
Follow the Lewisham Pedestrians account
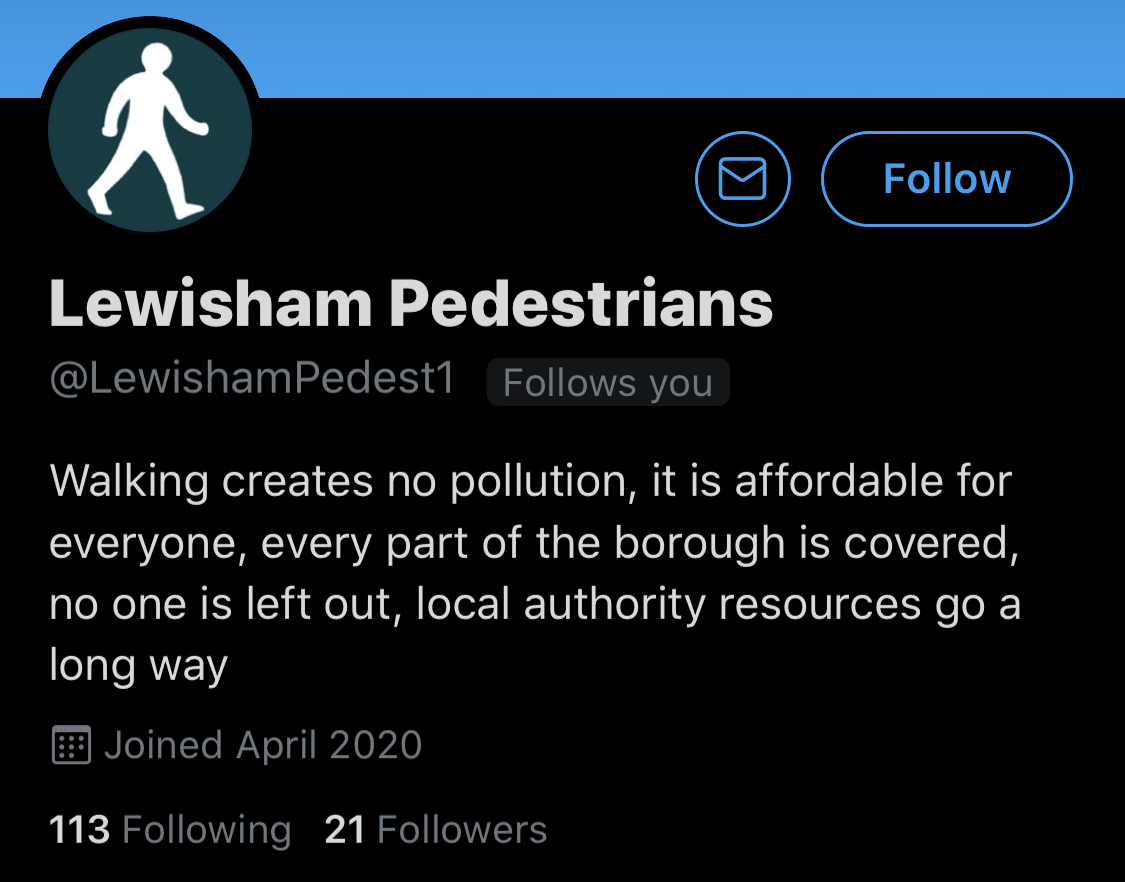946,179
